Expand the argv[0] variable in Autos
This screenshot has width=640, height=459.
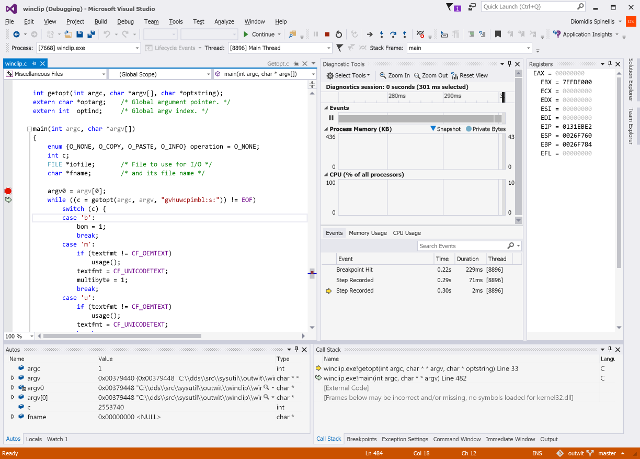point(12,397)
